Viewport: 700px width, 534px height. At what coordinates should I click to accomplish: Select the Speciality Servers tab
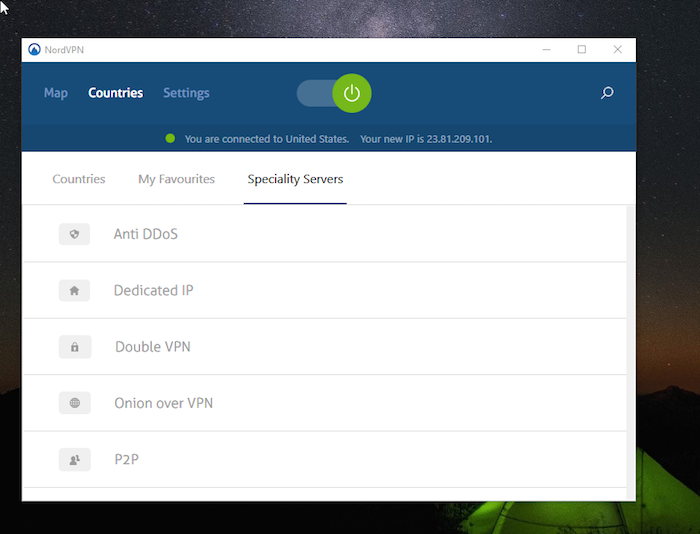(295, 179)
